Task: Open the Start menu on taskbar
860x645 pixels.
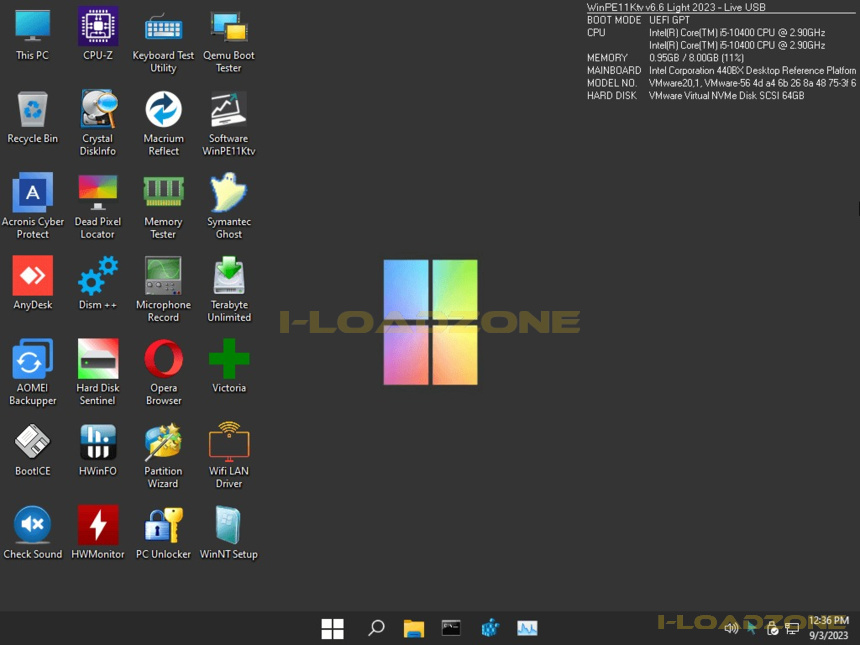Action: pyautogui.click(x=332, y=629)
